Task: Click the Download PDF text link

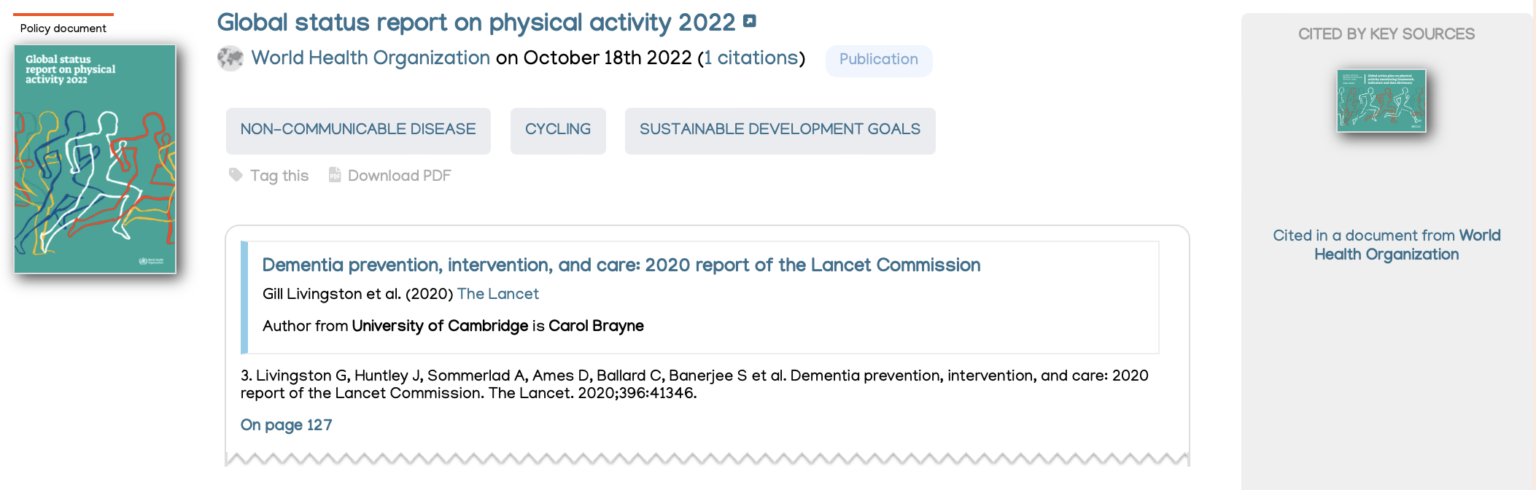Action: 399,176
